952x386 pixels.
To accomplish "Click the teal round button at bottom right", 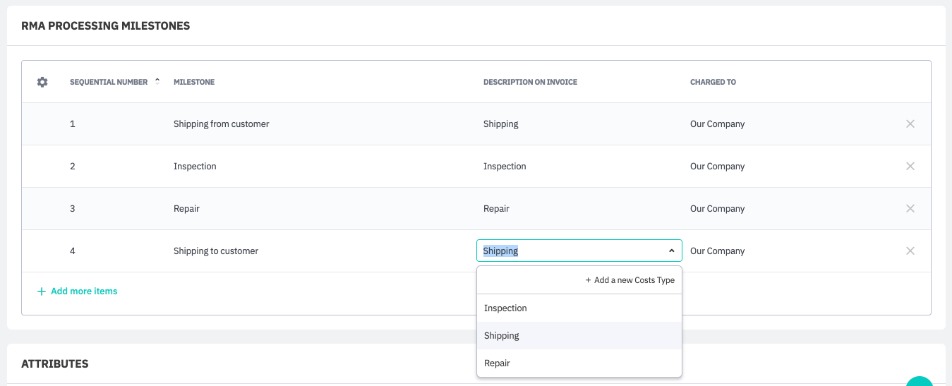I will tap(919, 381).
